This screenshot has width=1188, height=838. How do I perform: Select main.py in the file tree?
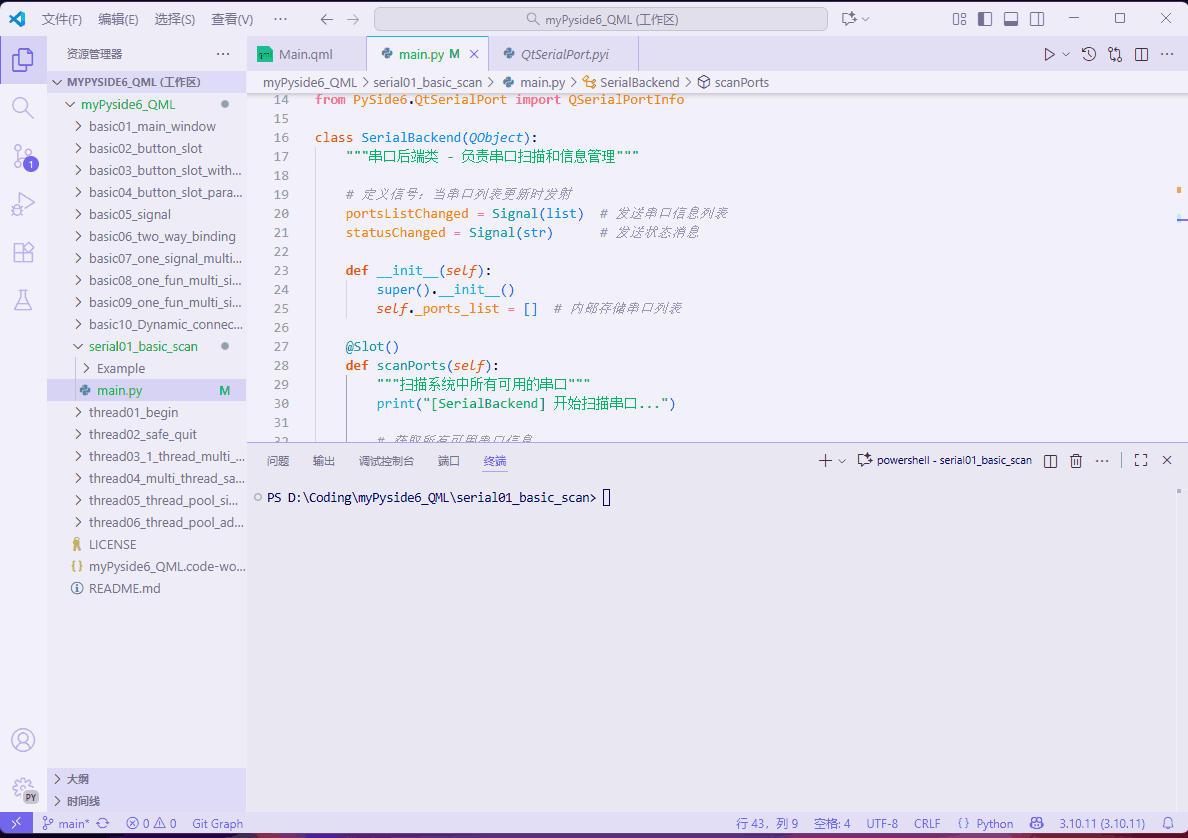click(x=146, y=390)
